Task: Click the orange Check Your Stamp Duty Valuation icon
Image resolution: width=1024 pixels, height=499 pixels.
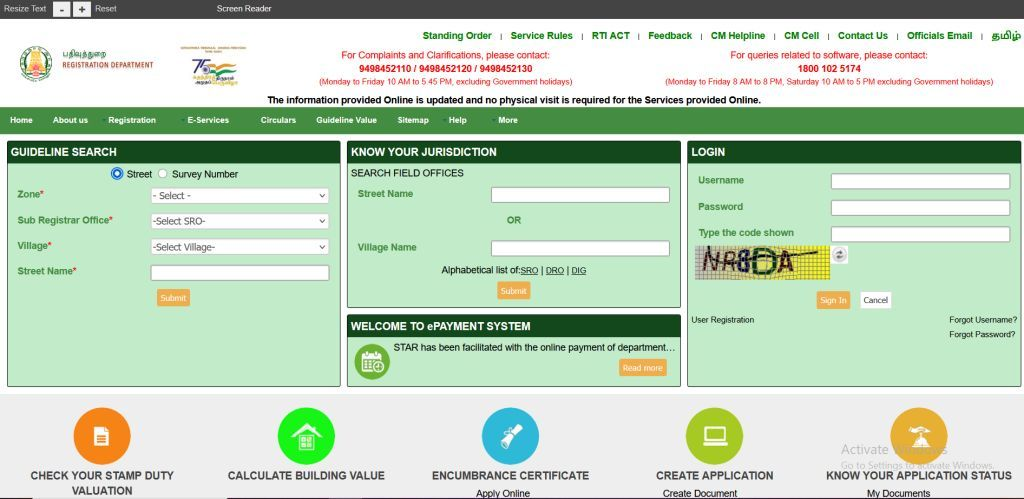Action: tap(102, 436)
